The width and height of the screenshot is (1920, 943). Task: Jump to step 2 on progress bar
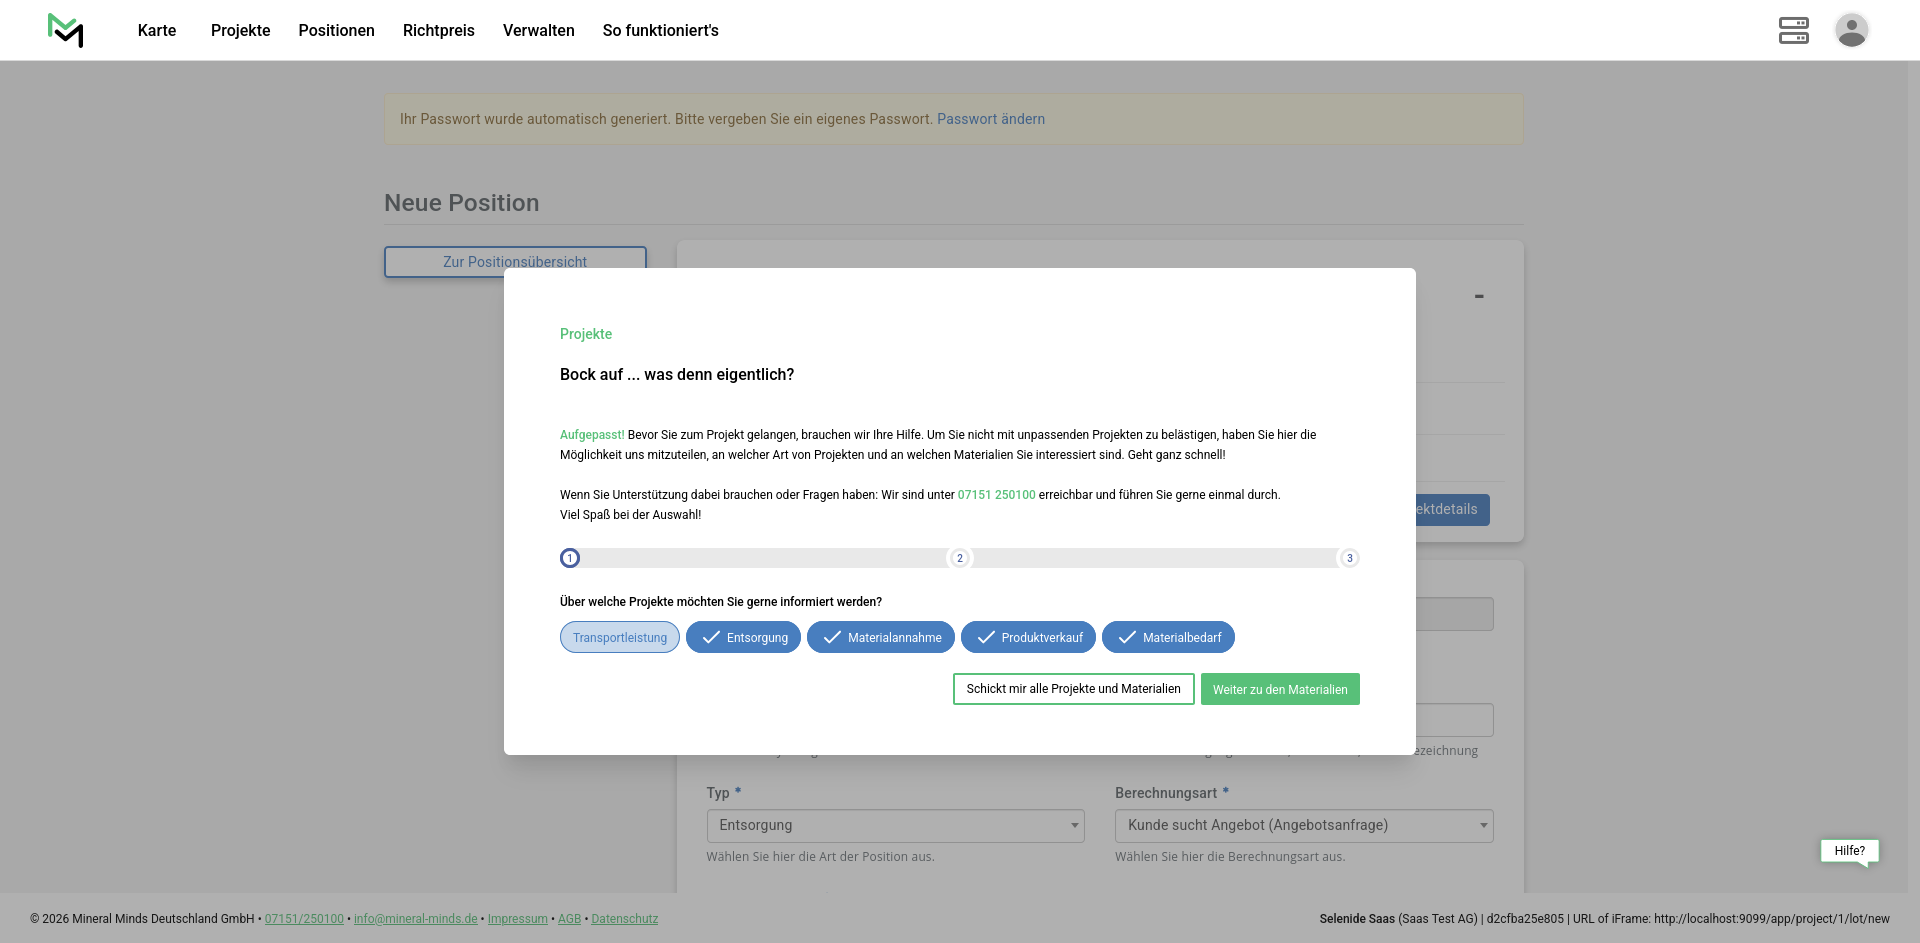tap(960, 558)
